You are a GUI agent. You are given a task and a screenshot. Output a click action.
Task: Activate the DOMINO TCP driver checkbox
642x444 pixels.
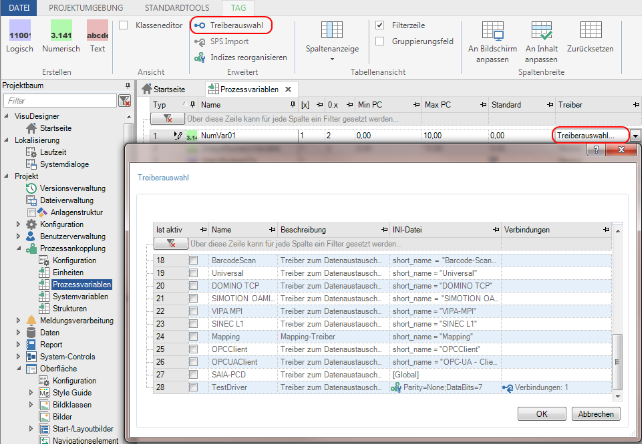(193, 285)
